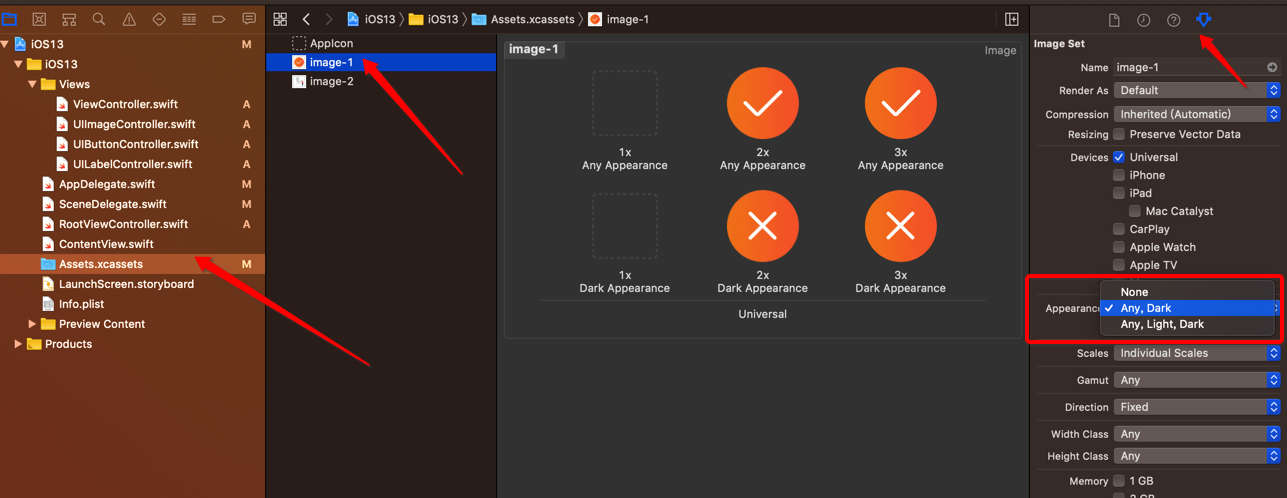Viewport: 1287px width, 498px height.
Task: Open AppDelegate.swift in navigator
Action: pos(106,184)
